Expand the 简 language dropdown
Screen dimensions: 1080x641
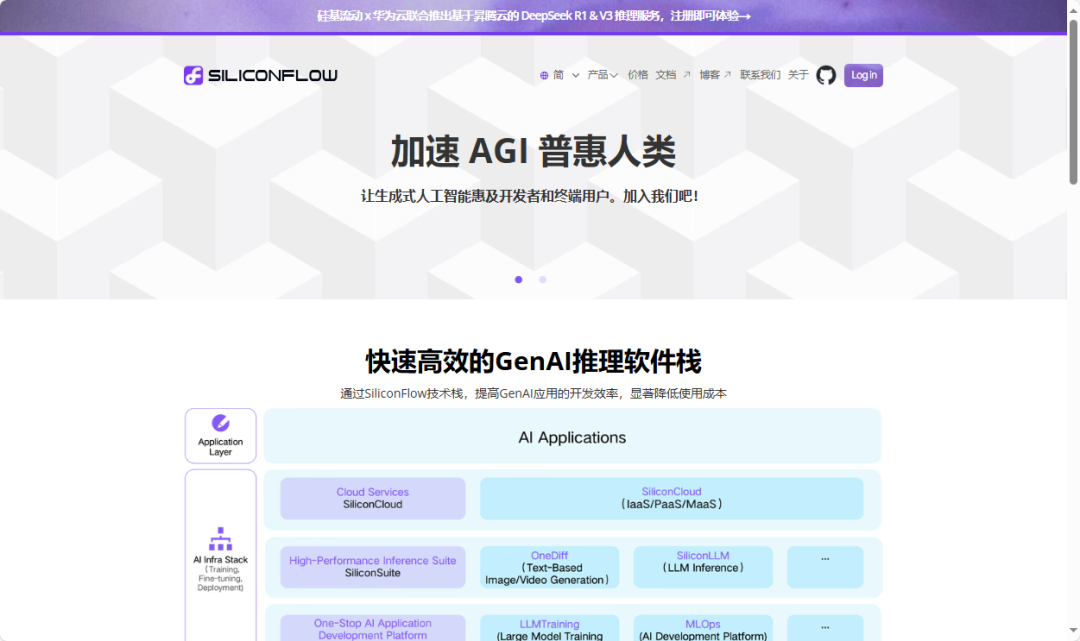[x=567, y=75]
